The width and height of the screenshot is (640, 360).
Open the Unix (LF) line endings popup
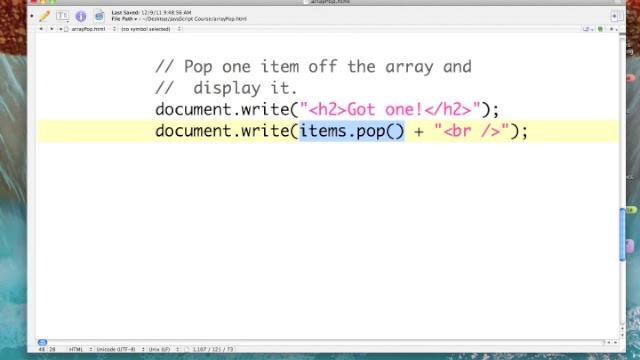pos(163,349)
